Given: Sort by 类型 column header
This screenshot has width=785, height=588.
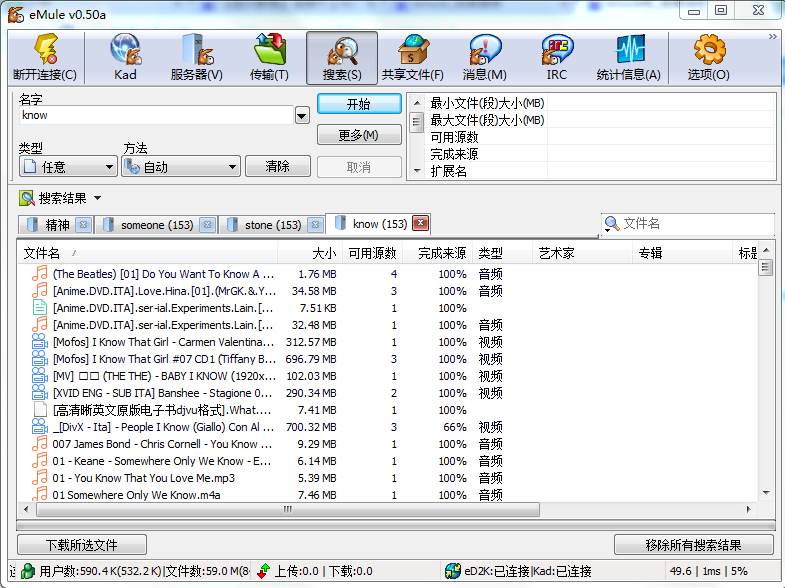Looking at the screenshot, I should (x=502, y=253).
